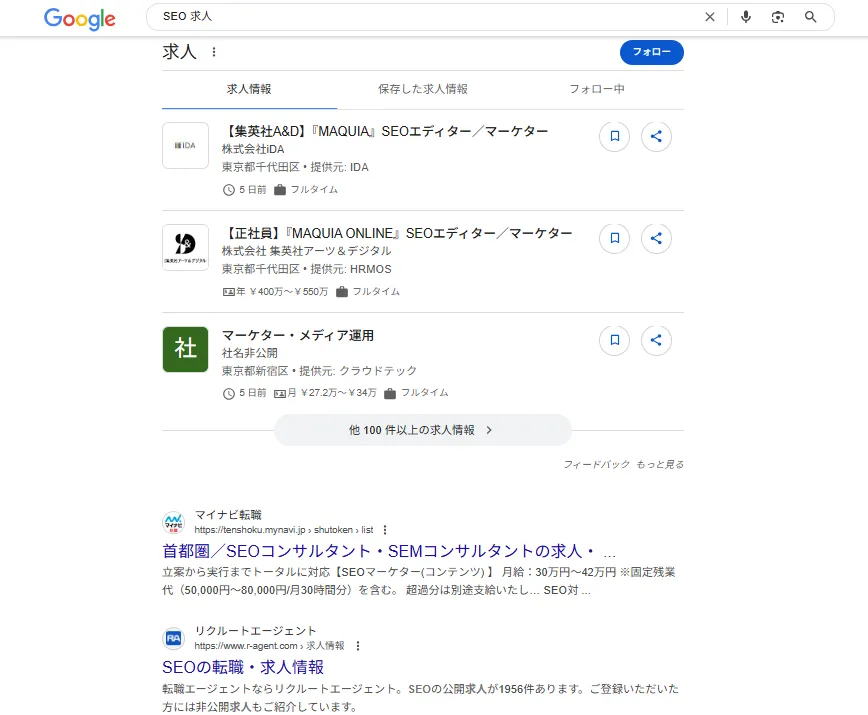Open 首都圏/SEOコンサルタント result title

389,551
